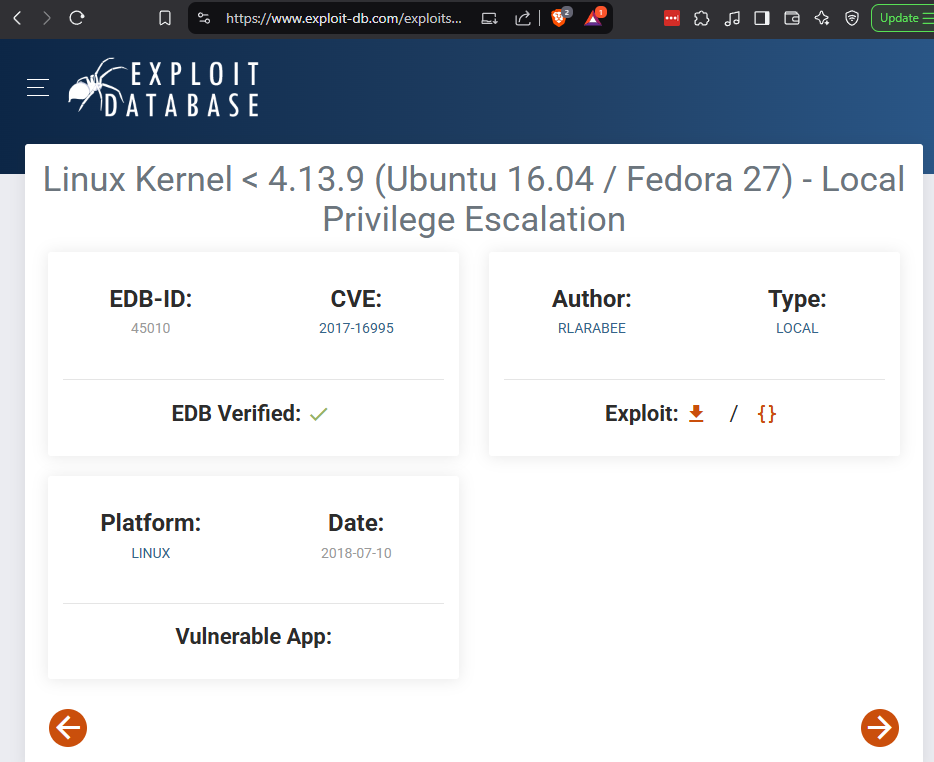Open LINUX platform link
This screenshot has width=934, height=762.
151,553
